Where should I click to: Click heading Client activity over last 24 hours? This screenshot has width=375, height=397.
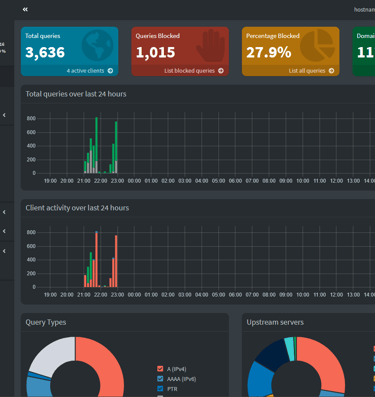[77, 208]
